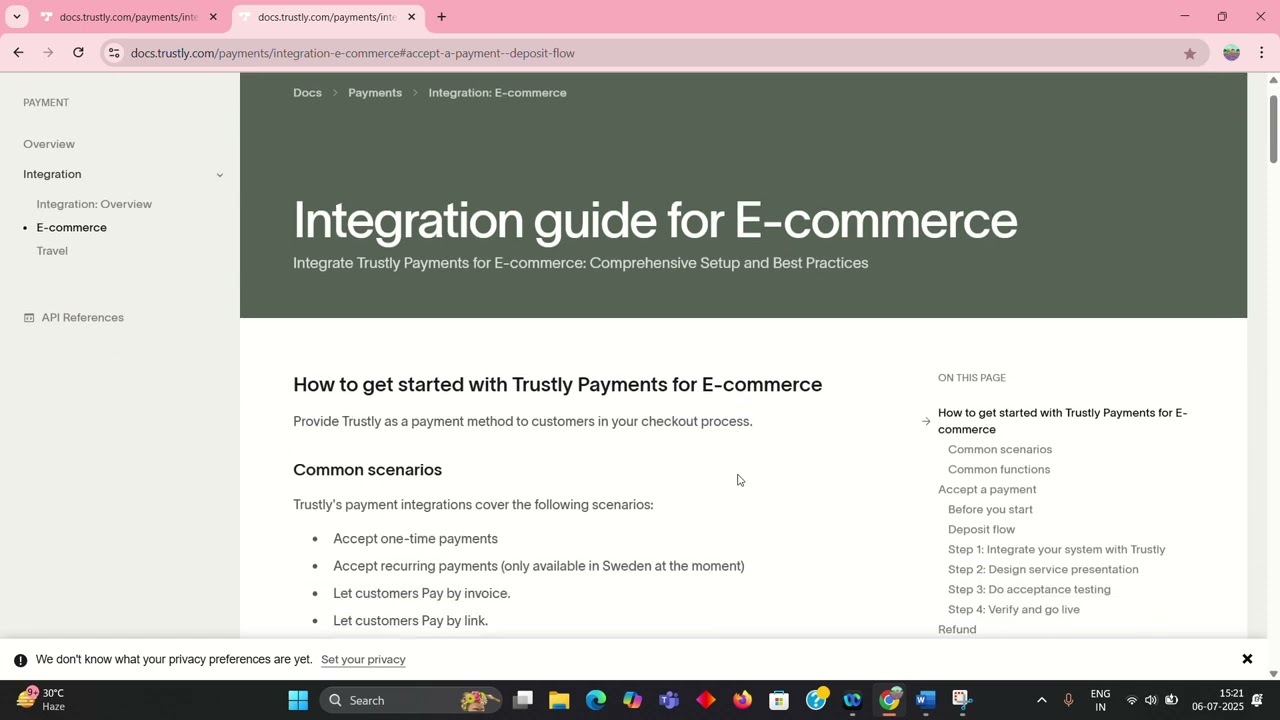Click the API References icon

[29, 318]
